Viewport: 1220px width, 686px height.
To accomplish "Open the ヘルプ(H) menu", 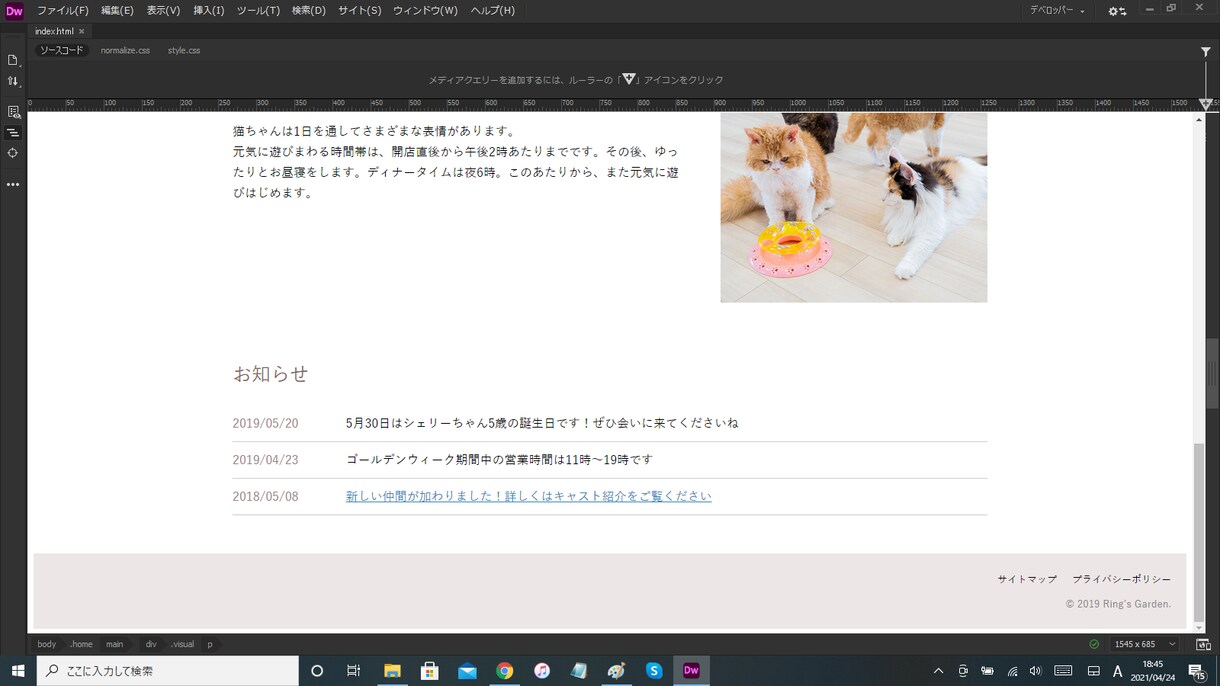I will point(492,10).
